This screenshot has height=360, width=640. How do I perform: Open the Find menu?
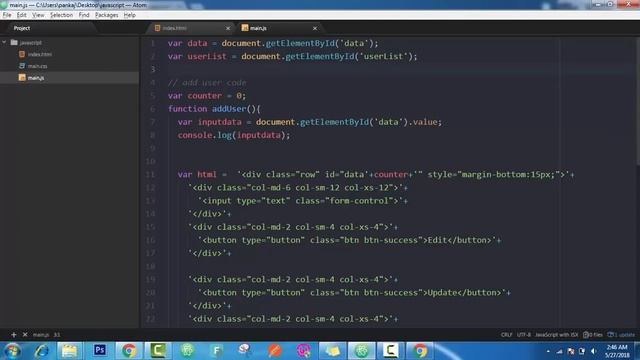point(84,15)
